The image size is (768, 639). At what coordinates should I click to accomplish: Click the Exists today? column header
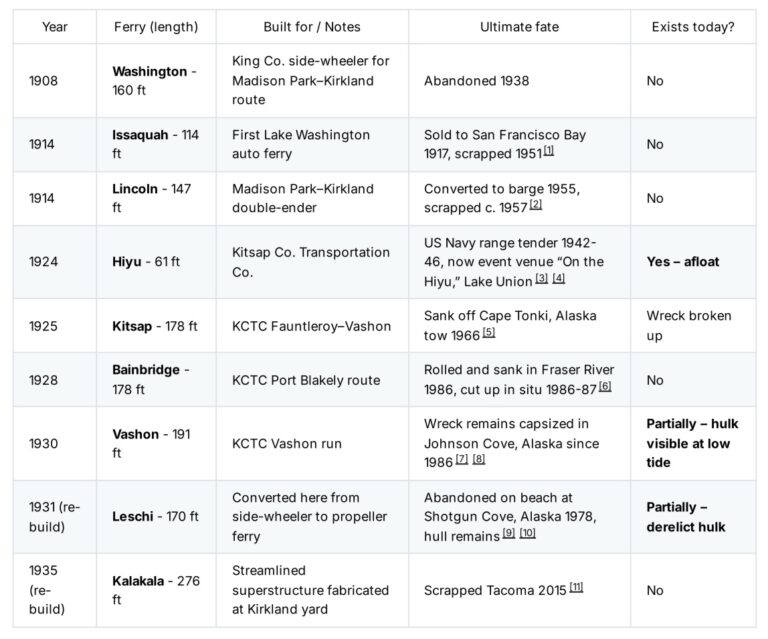tap(693, 27)
